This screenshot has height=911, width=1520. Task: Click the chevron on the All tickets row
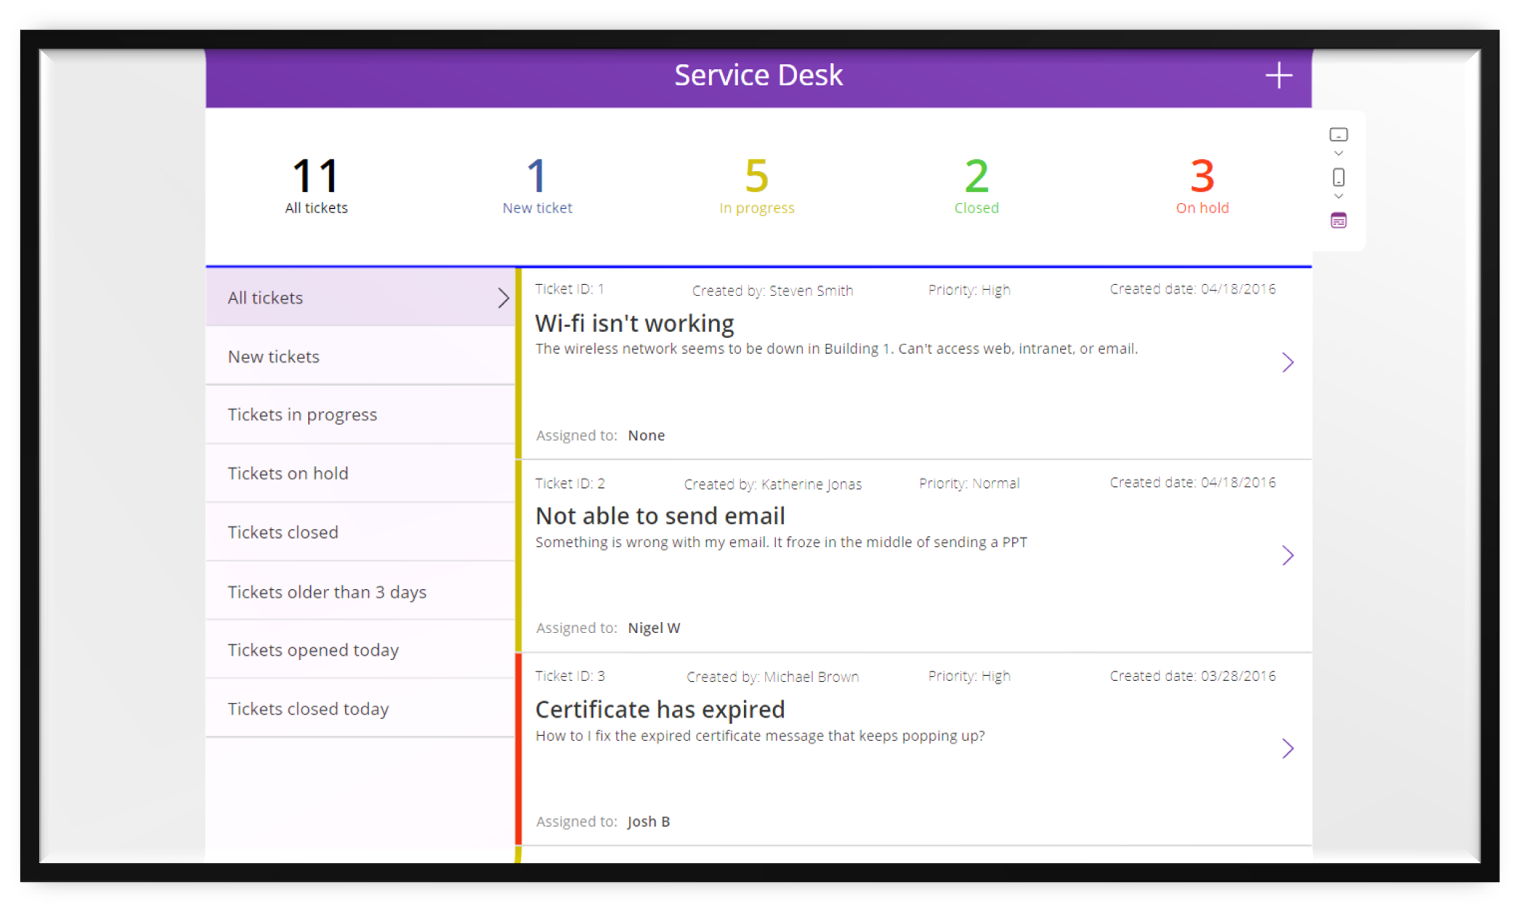(503, 298)
